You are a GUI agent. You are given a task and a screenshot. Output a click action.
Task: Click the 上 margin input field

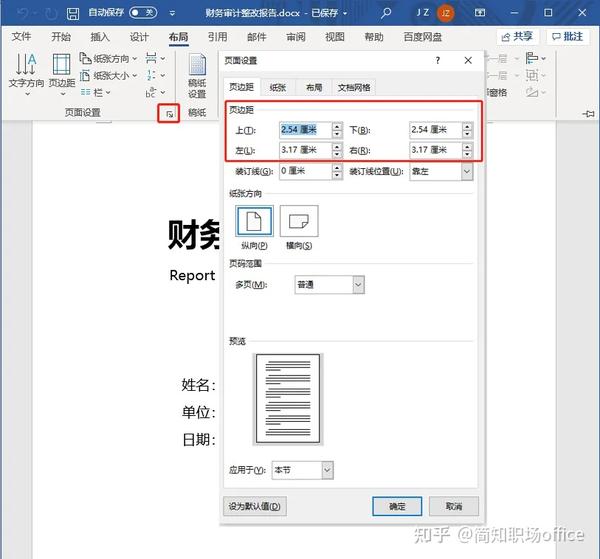(x=305, y=130)
